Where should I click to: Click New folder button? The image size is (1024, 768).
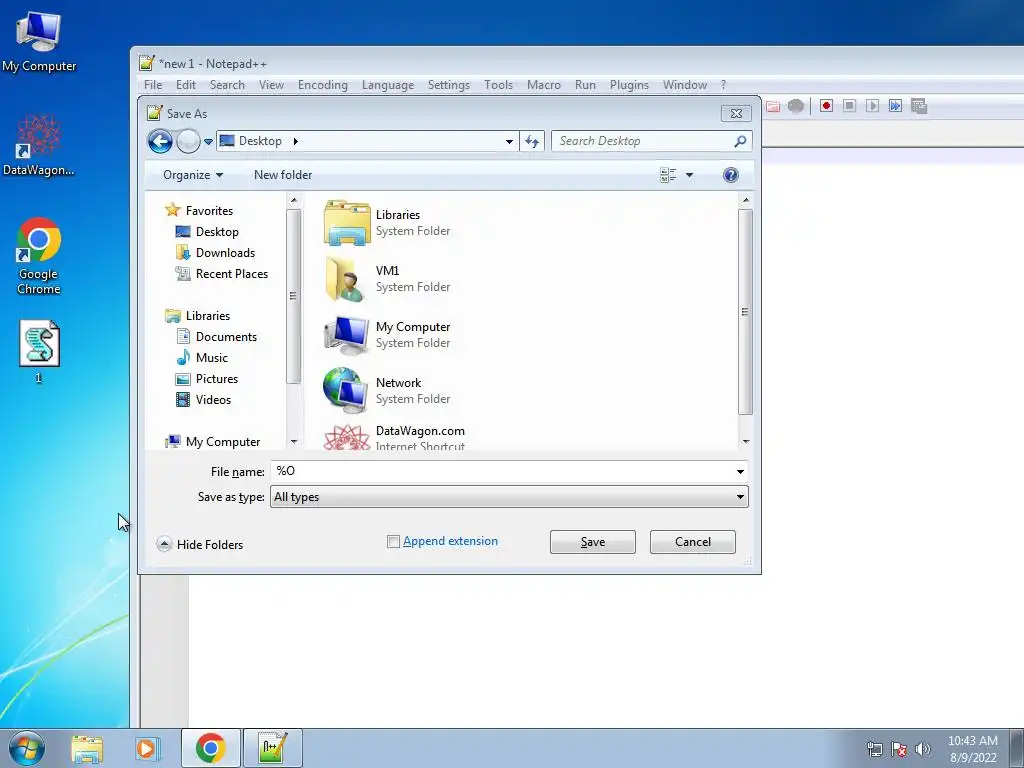pyautogui.click(x=283, y=175)
